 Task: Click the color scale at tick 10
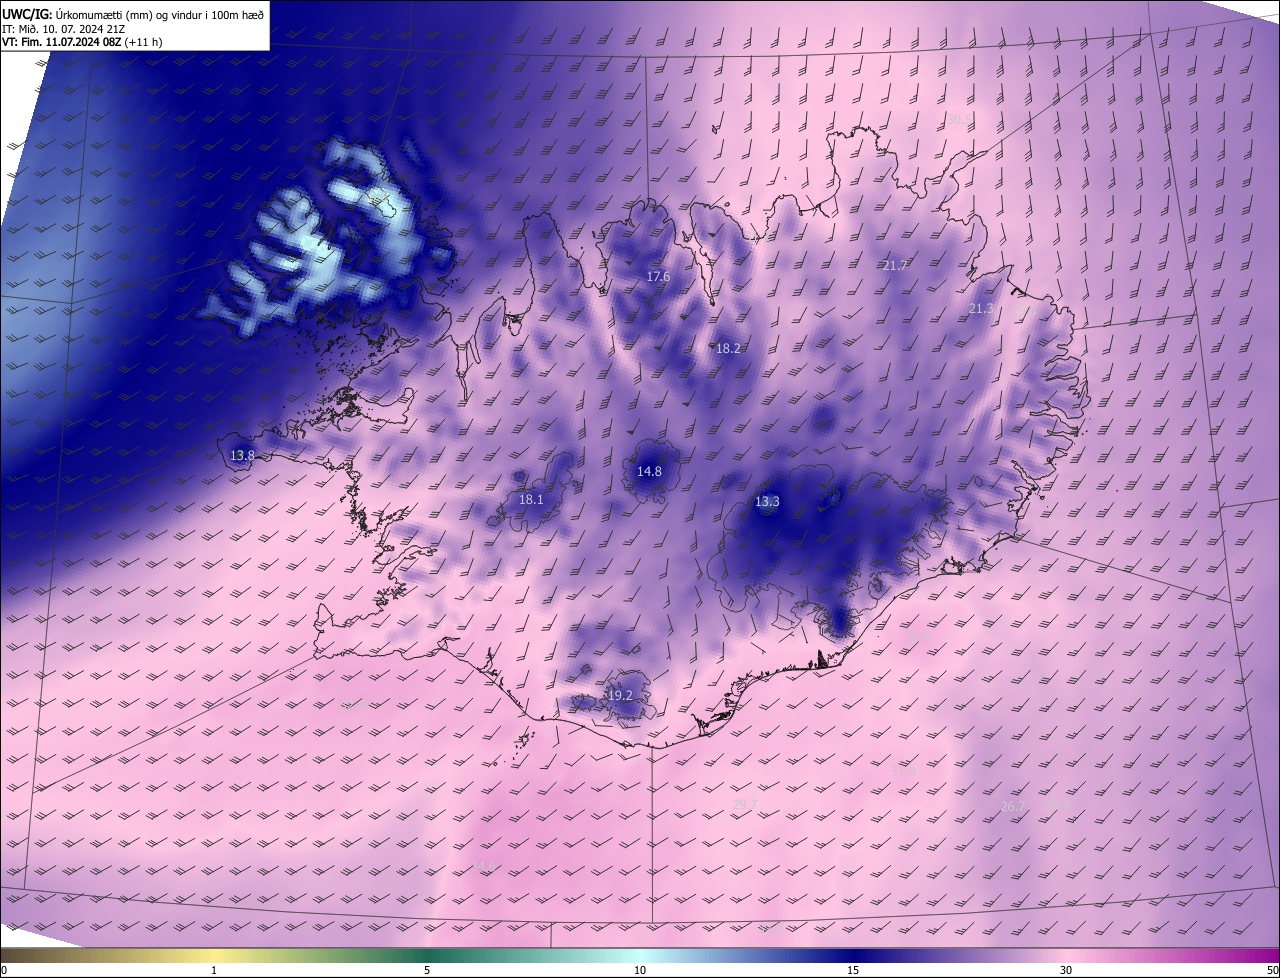pos(640,970)
